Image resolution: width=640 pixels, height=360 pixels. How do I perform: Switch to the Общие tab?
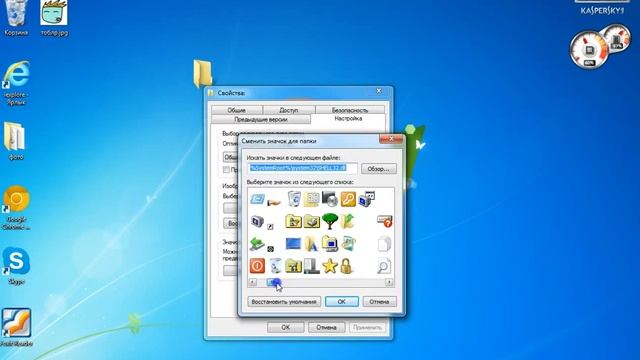click(237, 110)
